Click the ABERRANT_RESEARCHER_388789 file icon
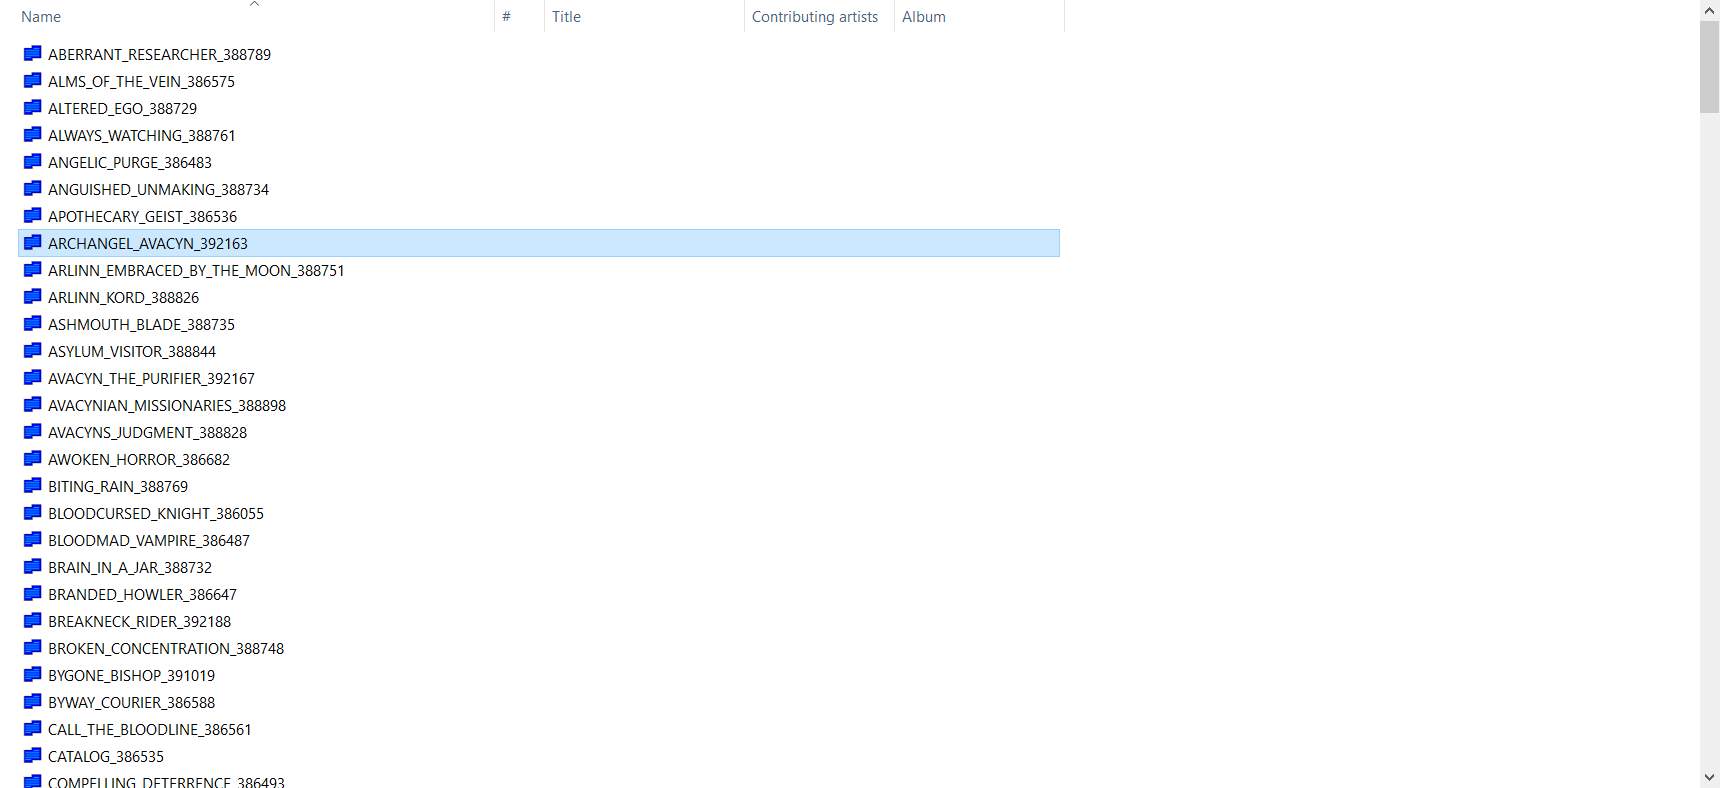Screen dimensions: 1720x788 pyautogui.click(x=32, y=54)
